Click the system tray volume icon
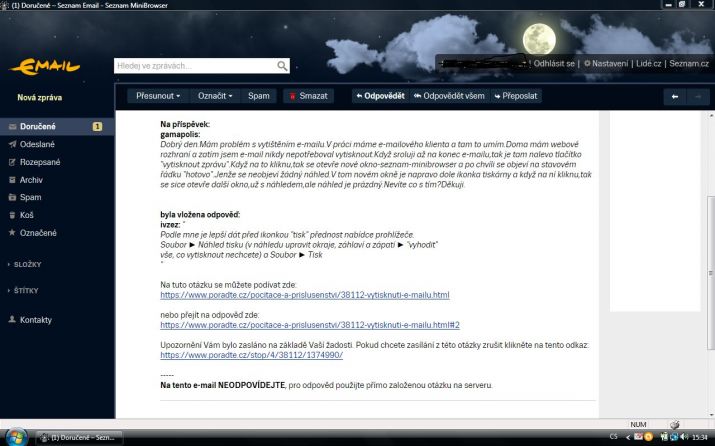This screenshot has width=715, height=446. (x=684, y=437)
